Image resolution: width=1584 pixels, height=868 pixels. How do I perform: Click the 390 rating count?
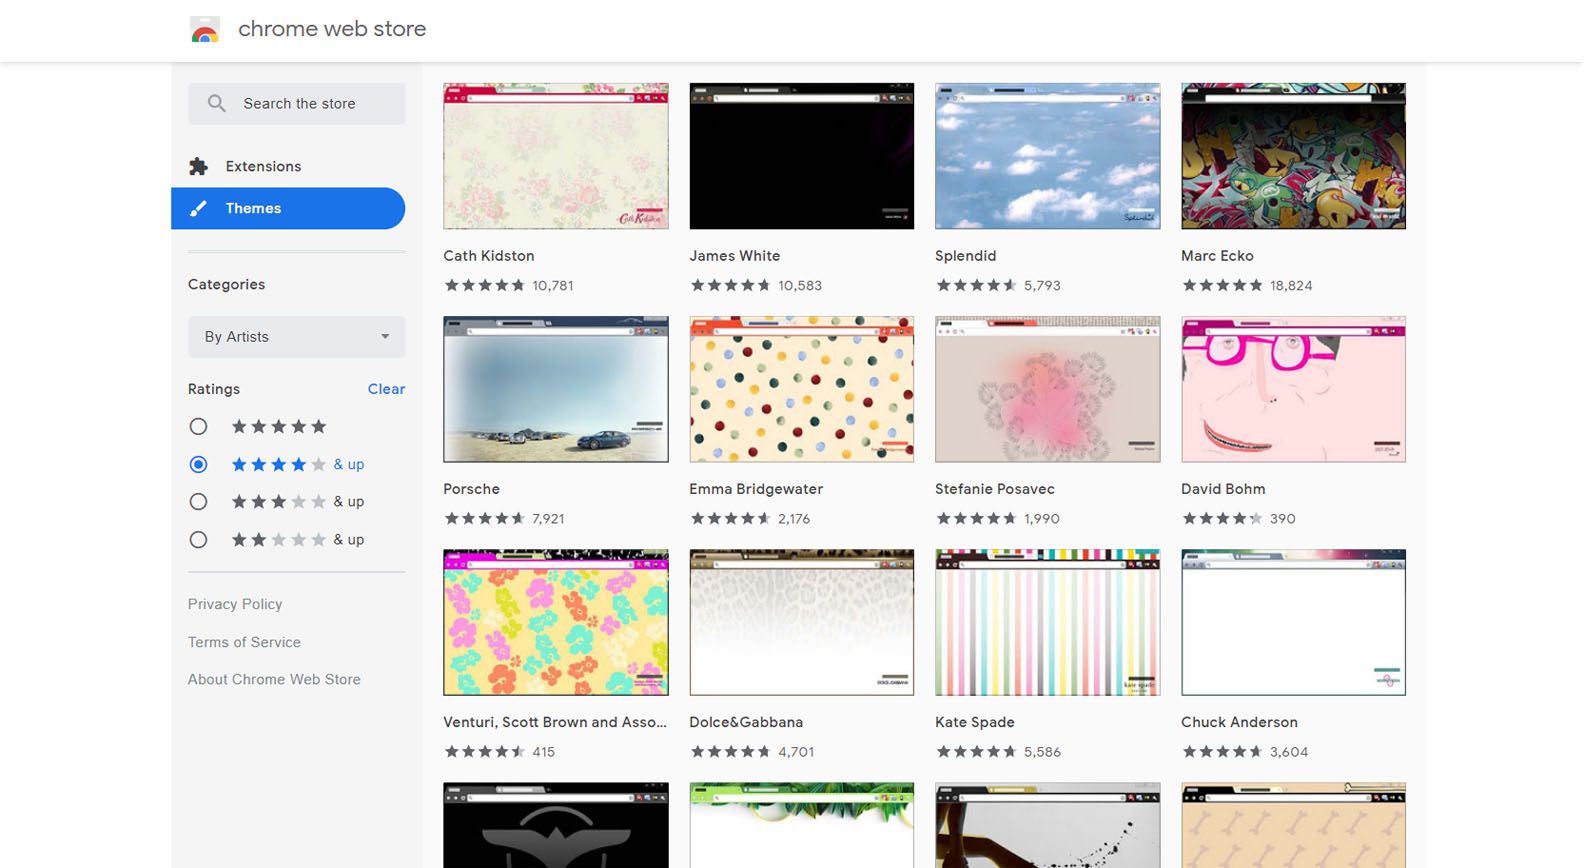click(x=1282, y=518)
